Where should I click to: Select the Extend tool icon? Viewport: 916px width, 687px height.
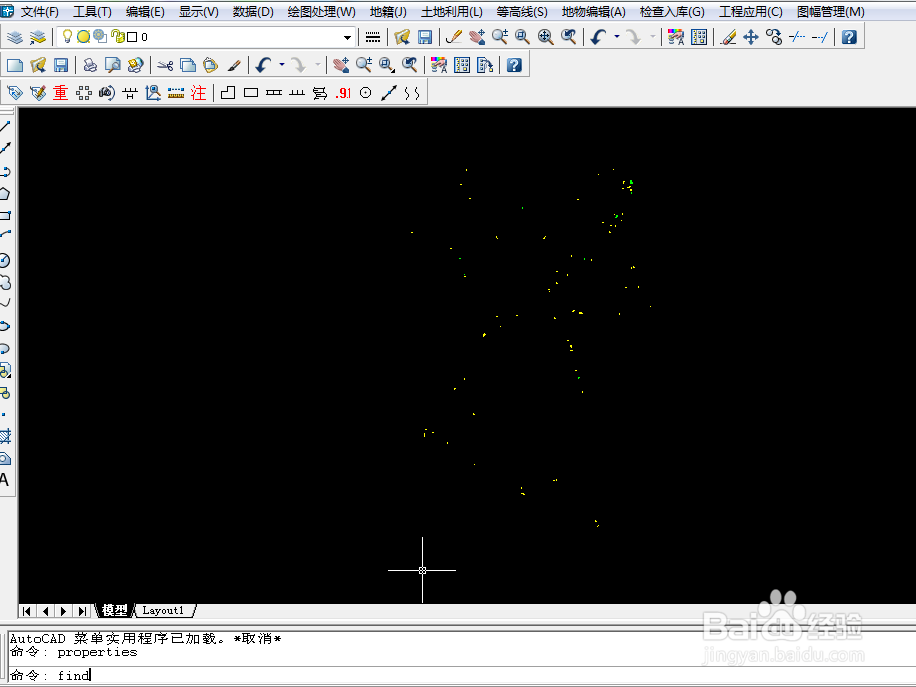pyautogui.click(x=820, y=37)
